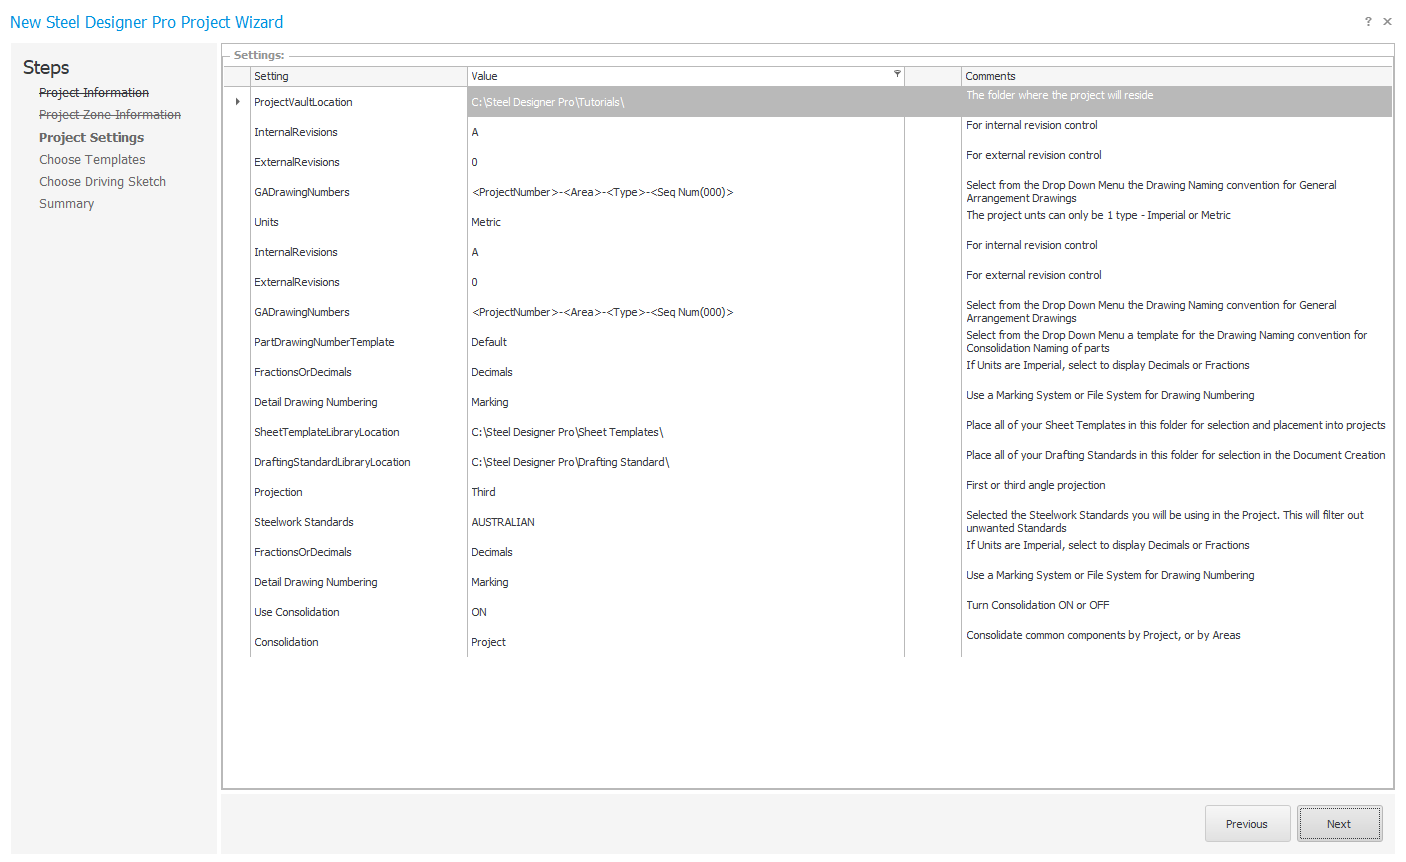Click comment 'Turn Consolidation ON or OFF'
Image resolution: width=1406 pixels, height=862 pixels.
tap(1037, 605)
